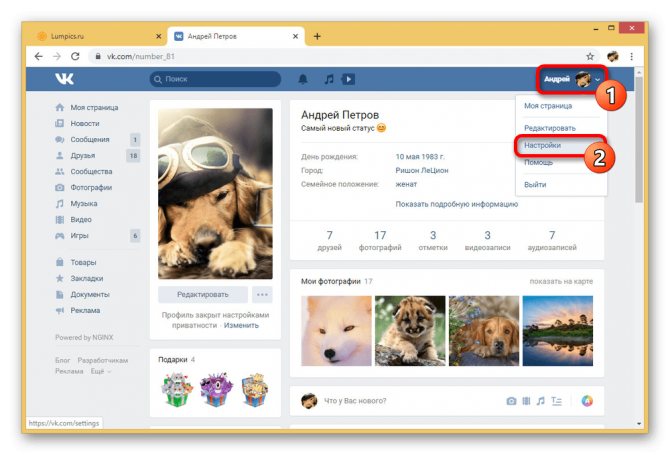Image resolution: width=670 pixels, height=455 pixels.
Task: Bookmark page with star icon
Action: [x=590, y=56]
